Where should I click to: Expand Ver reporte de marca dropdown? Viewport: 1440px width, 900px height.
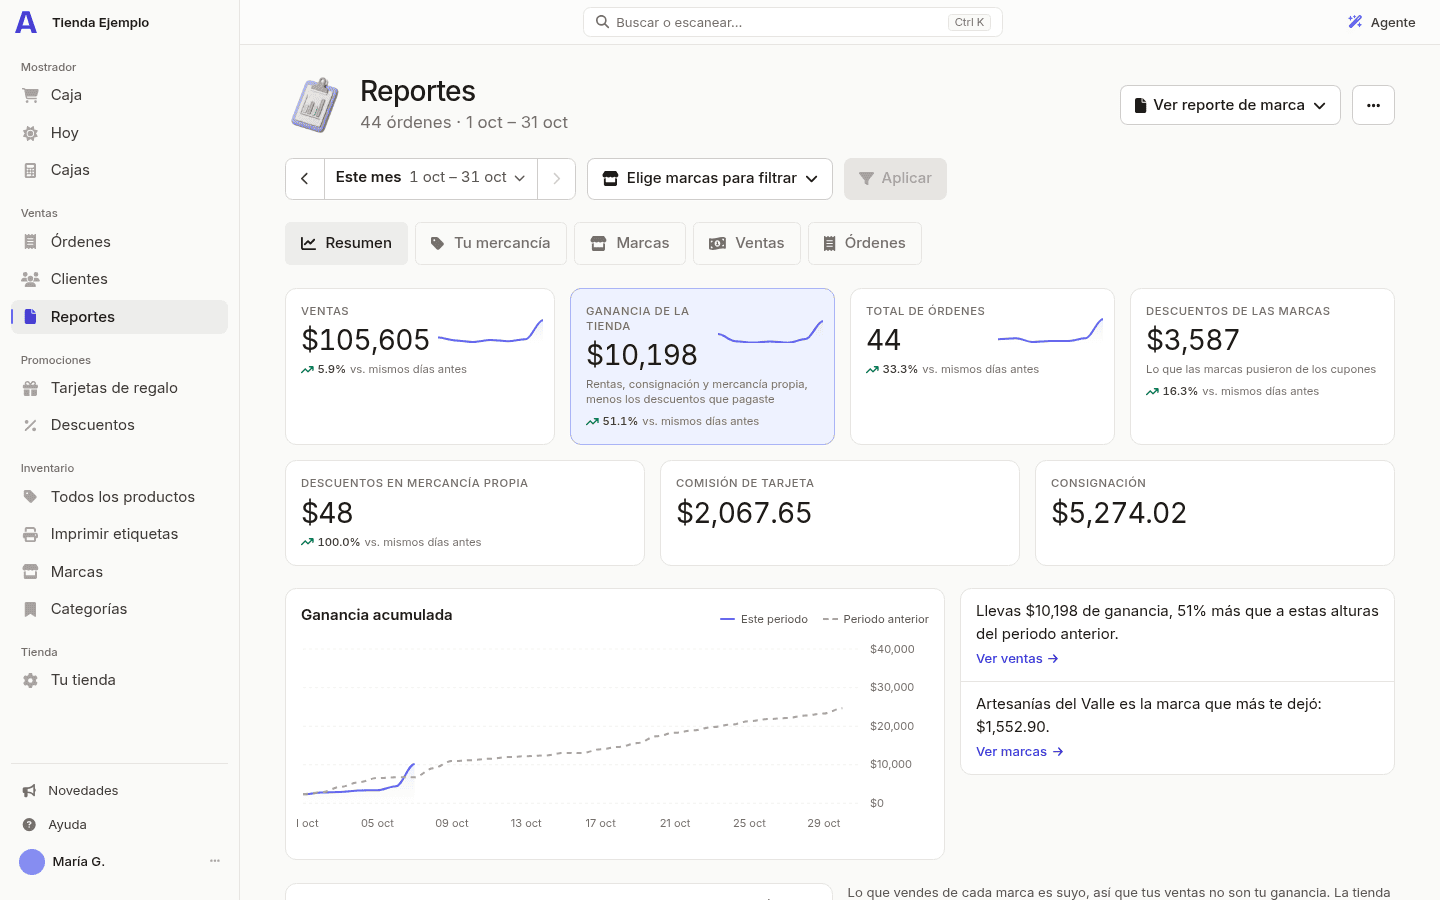(x=1230, y=105)
